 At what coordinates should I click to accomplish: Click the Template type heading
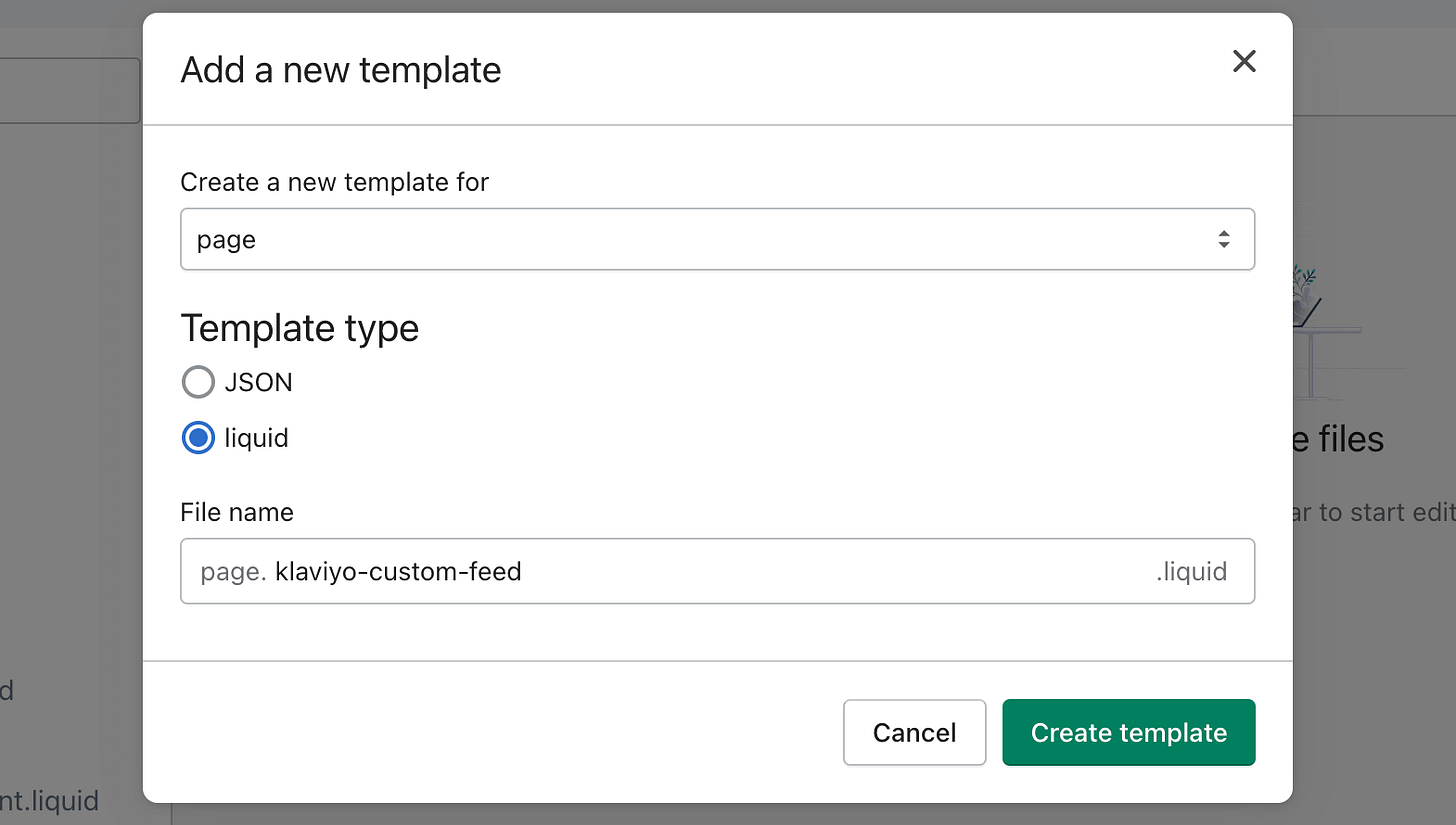tap(299, 328)
